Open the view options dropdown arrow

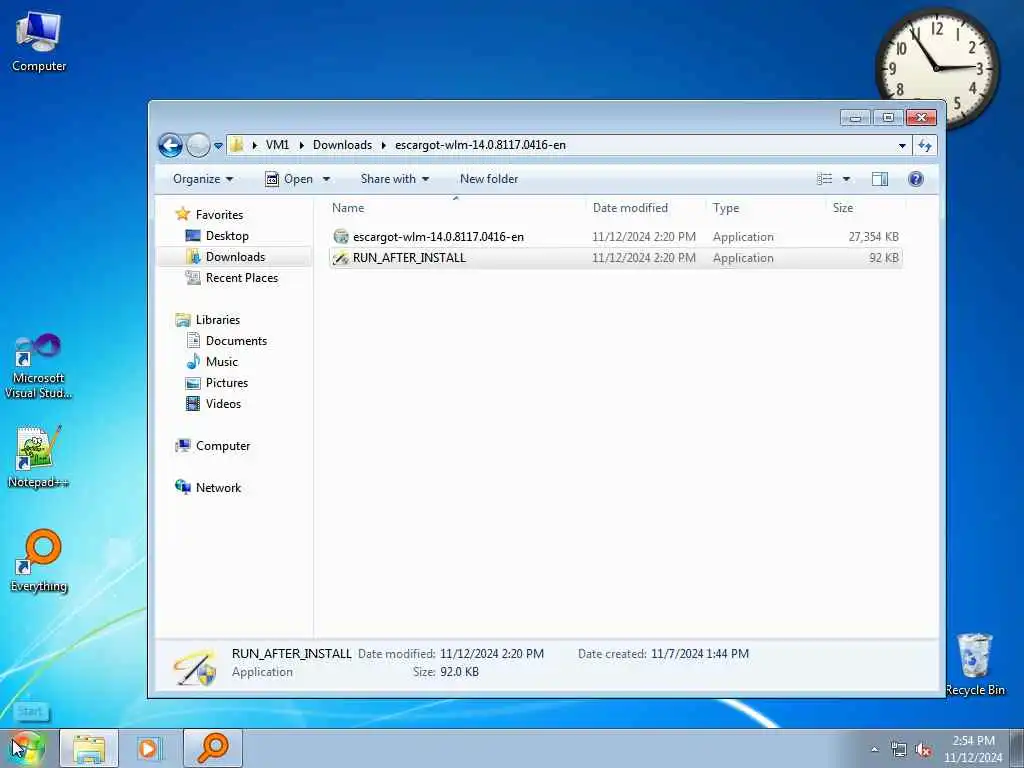pyautogui.click(x=846, y=179)
